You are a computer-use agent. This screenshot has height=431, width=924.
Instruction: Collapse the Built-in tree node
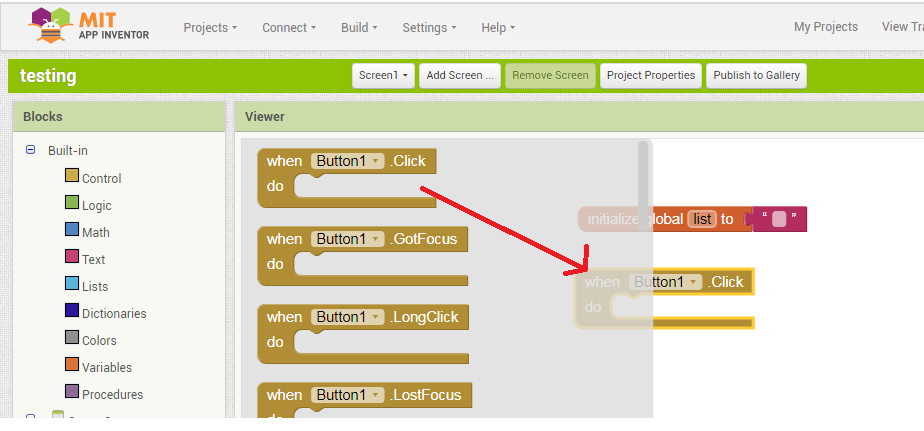(x=31, y=150)
